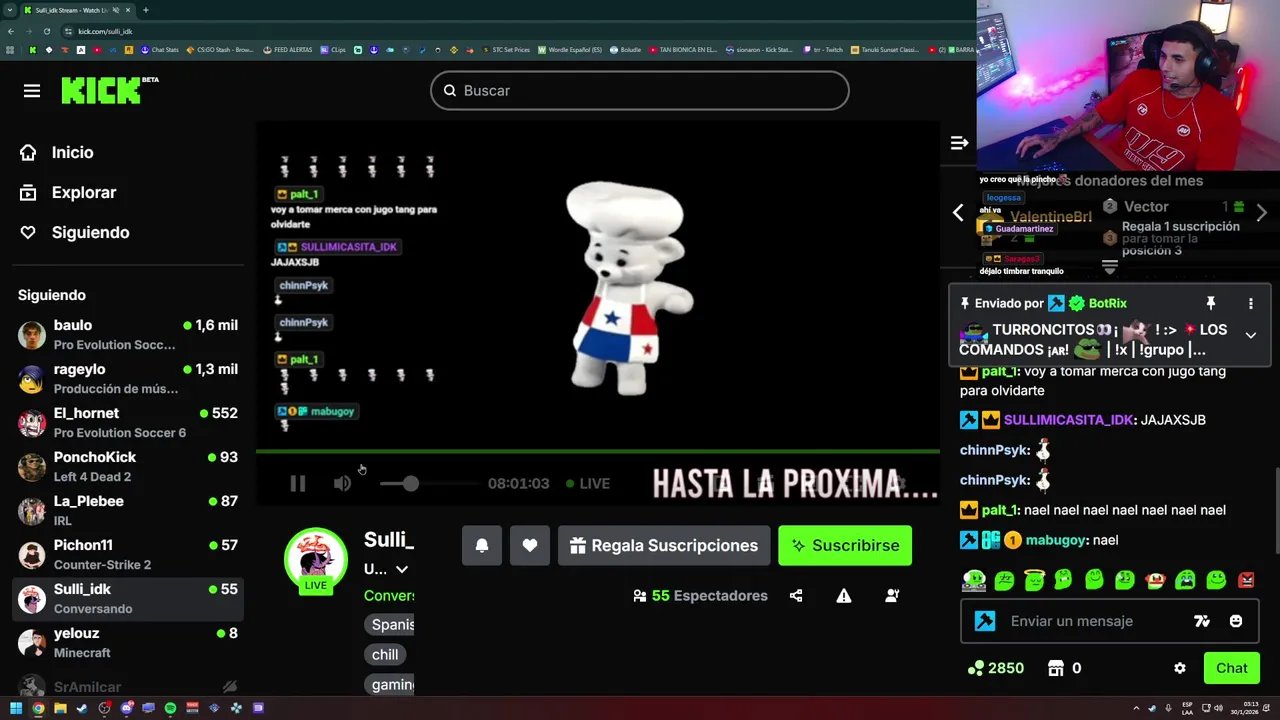Open a new Chrome tab
Image resolution: width=1280 pixels, height=720 pixels.
click(145, 10)
